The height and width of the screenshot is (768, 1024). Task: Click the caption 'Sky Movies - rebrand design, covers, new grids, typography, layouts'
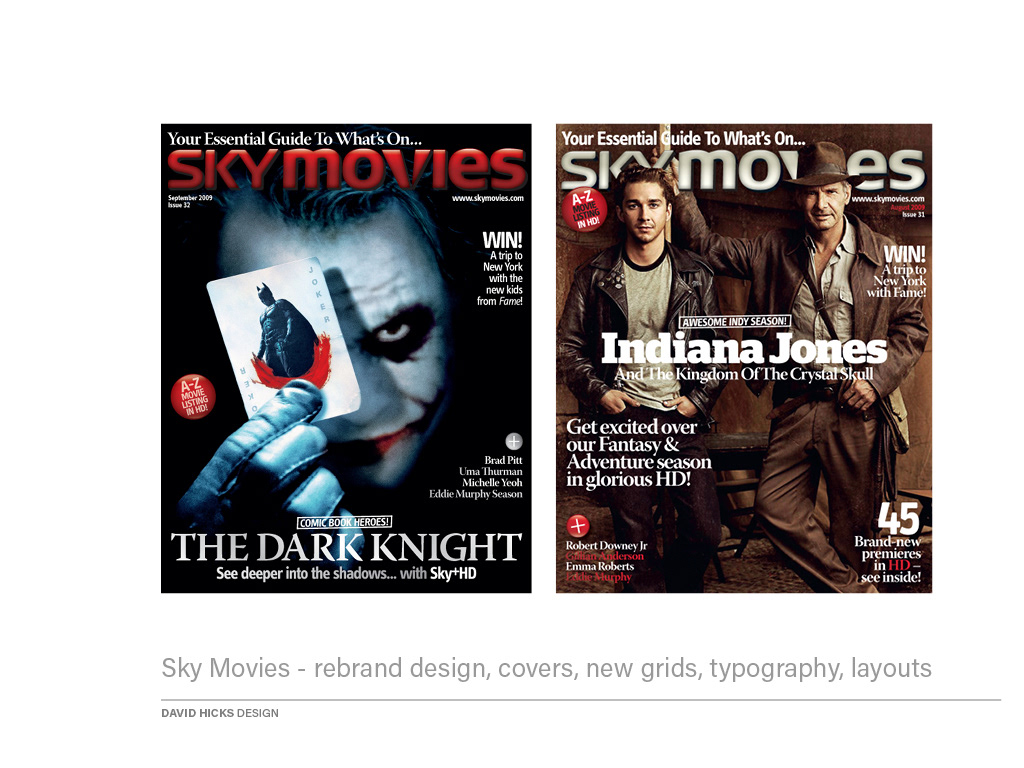click(x=547, y=668)
